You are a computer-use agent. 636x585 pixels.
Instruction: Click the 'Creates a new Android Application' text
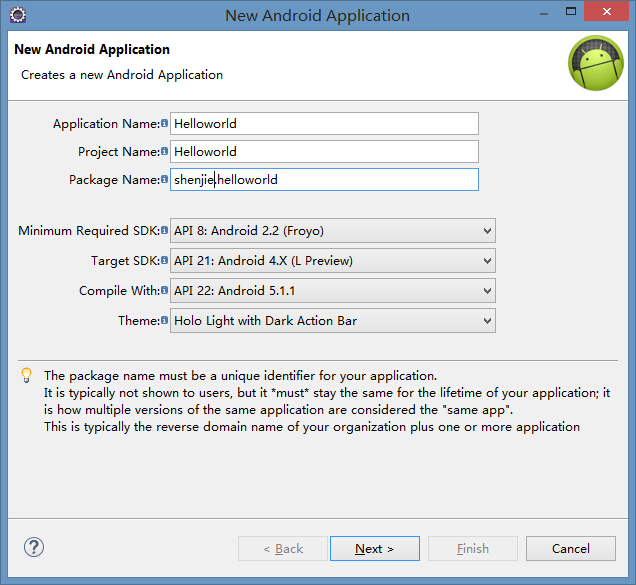pyautogui.click(x=122, y=75)
